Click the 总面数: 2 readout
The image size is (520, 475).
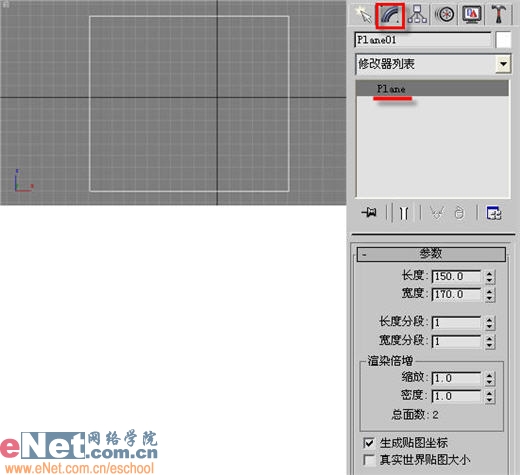[x=415, y=415]
